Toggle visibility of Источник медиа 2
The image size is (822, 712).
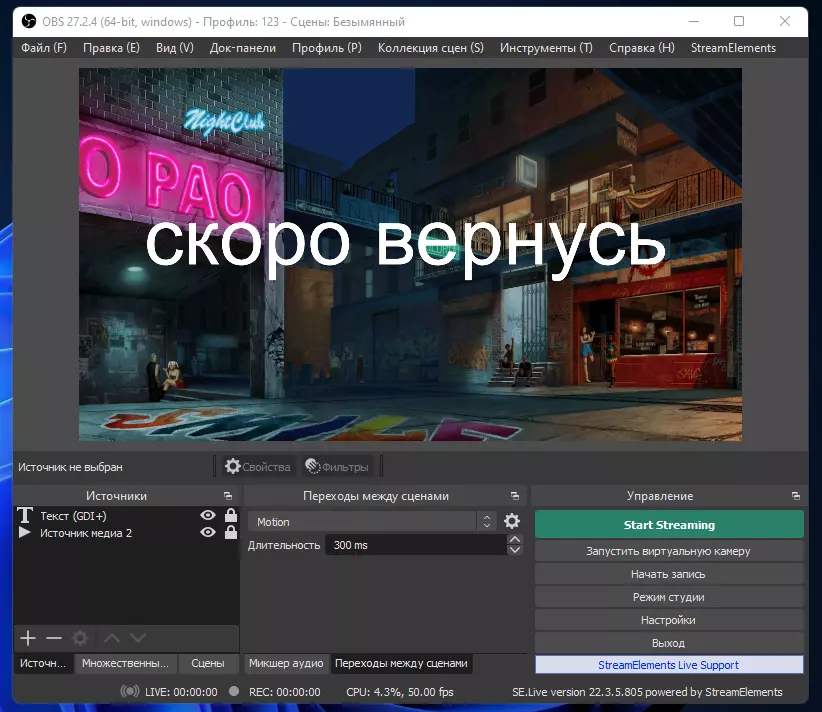tap(208, 533)
